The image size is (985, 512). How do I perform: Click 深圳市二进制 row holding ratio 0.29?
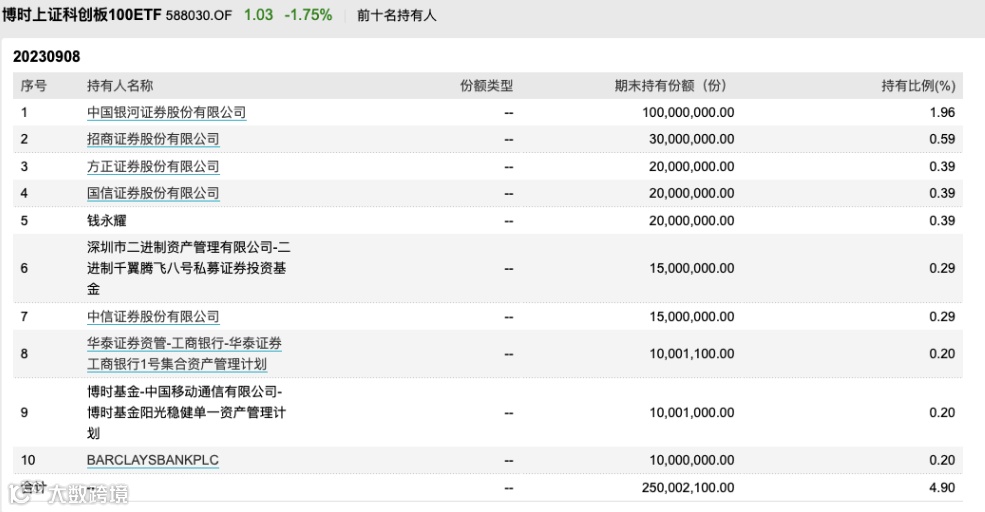tap(942, 268)
